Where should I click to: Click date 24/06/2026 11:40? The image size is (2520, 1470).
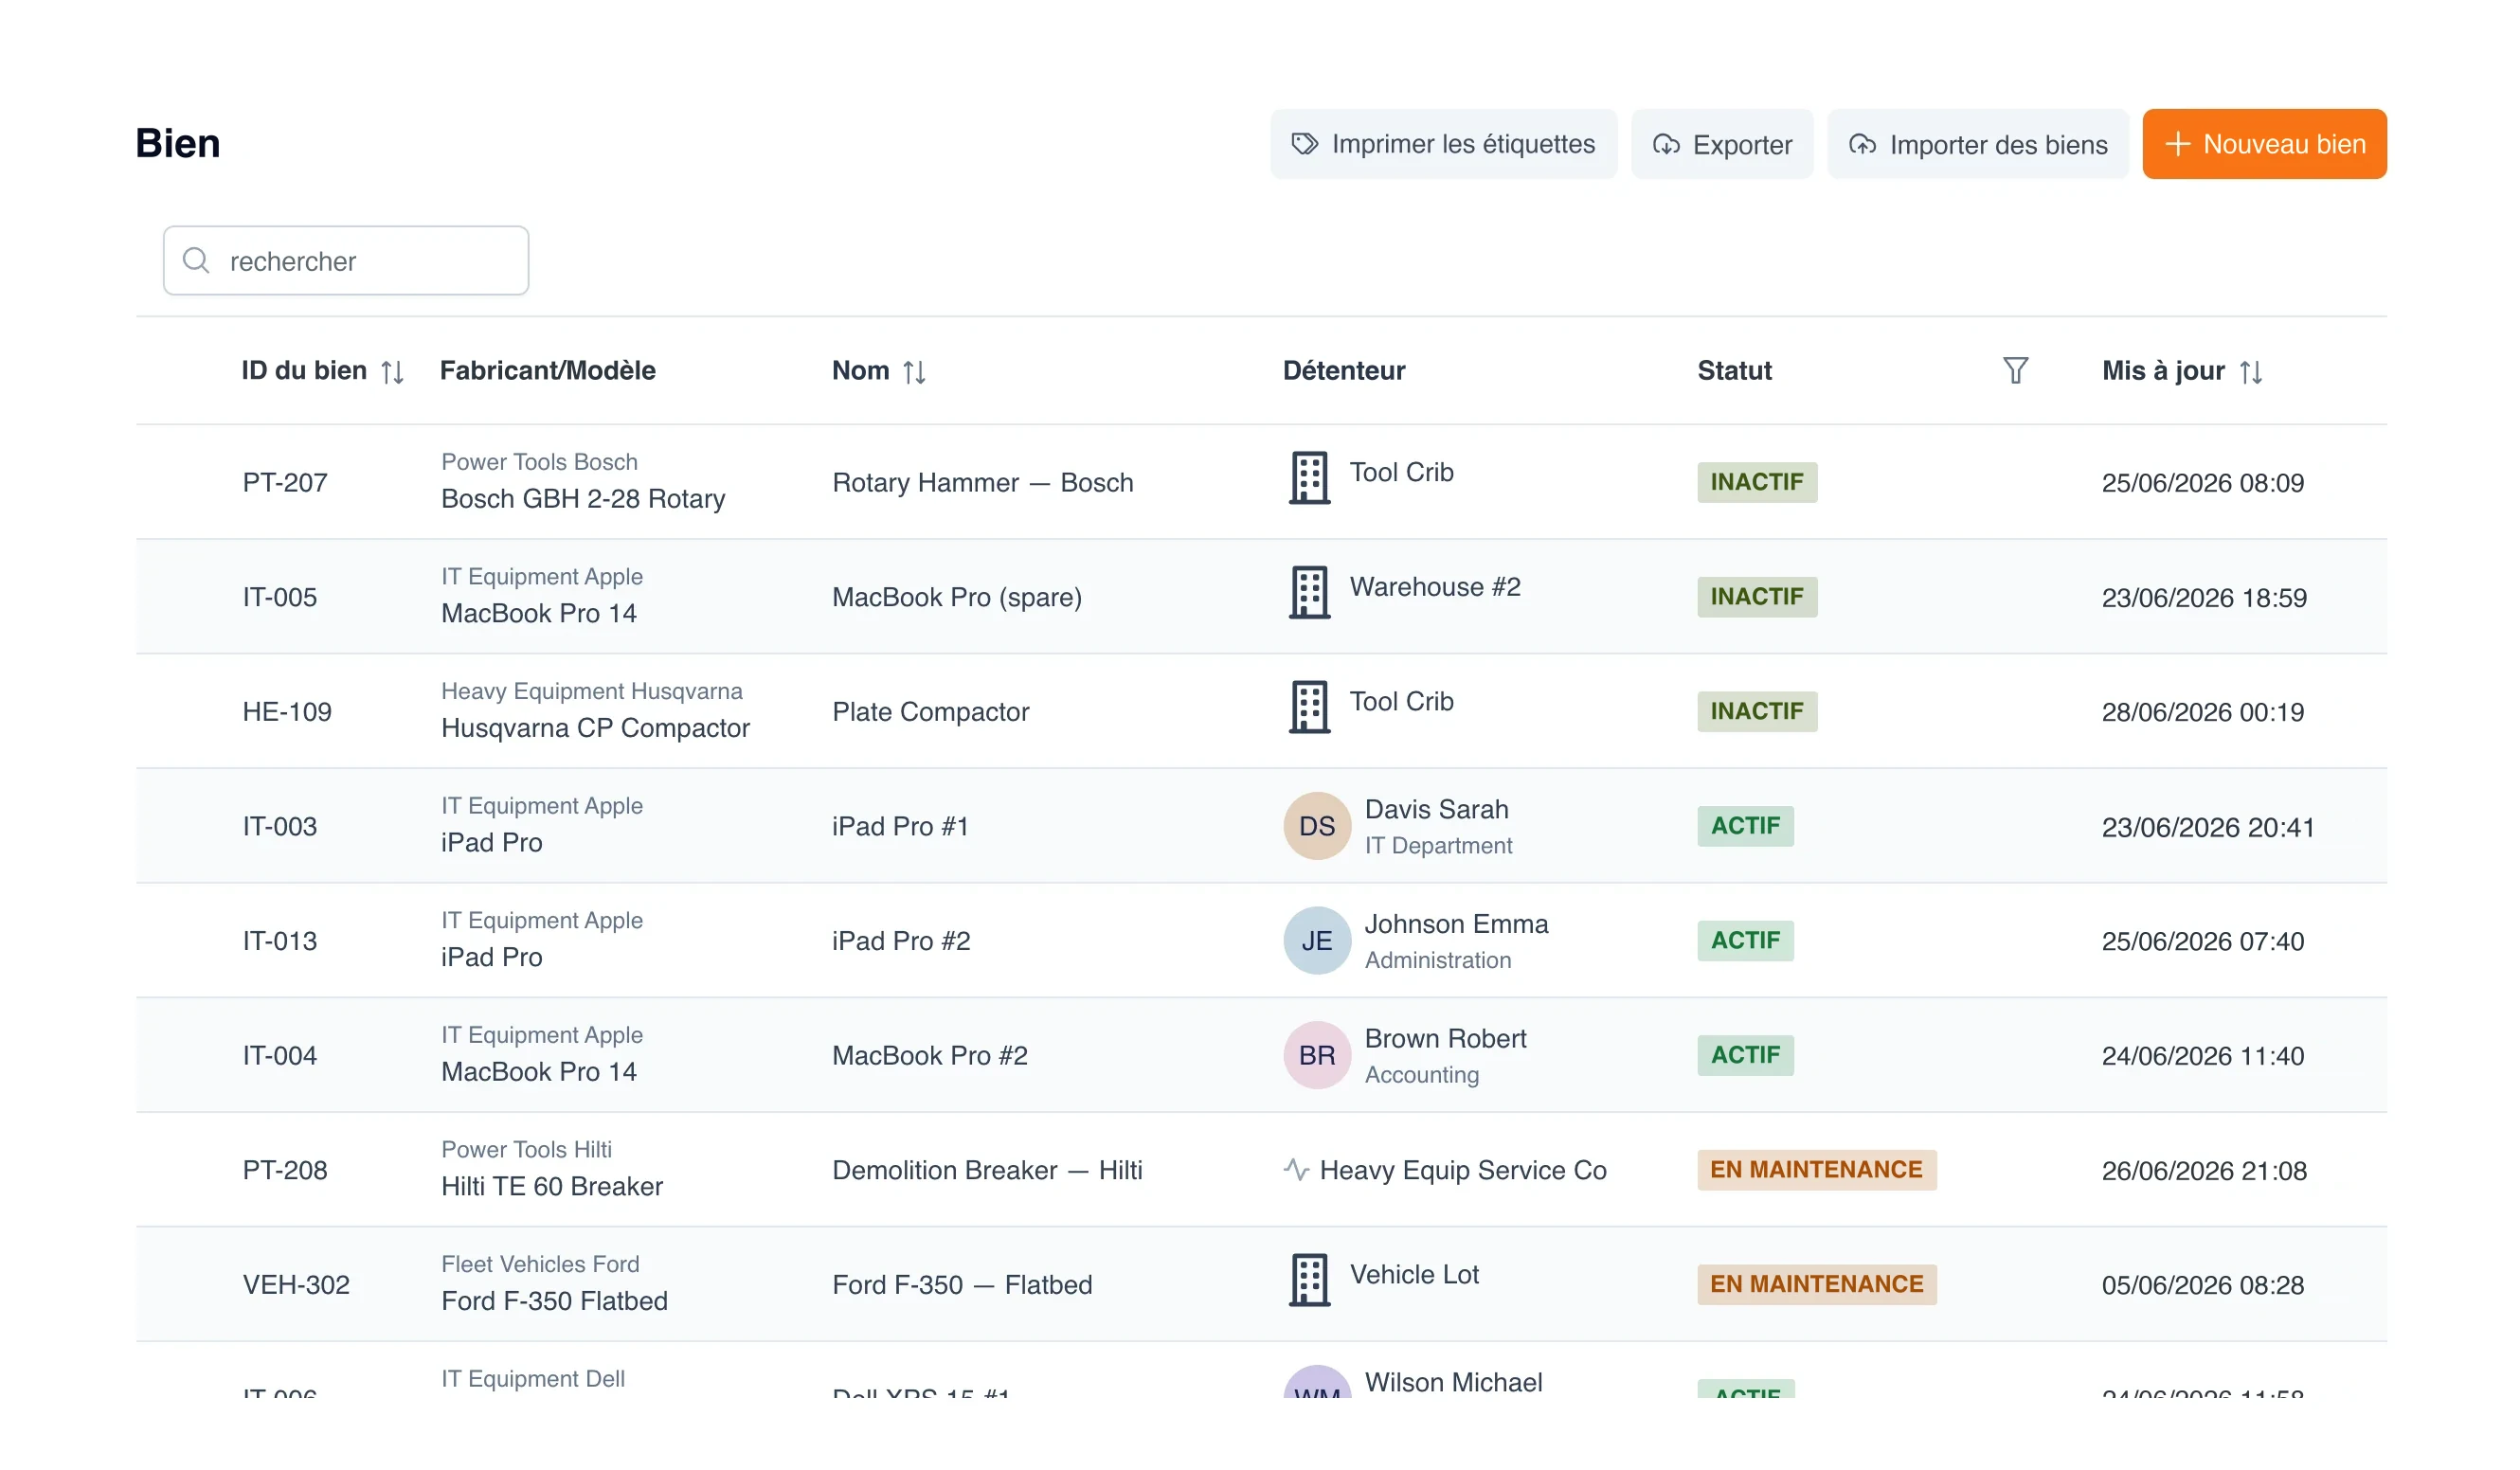click(x=2202, y=1056)
